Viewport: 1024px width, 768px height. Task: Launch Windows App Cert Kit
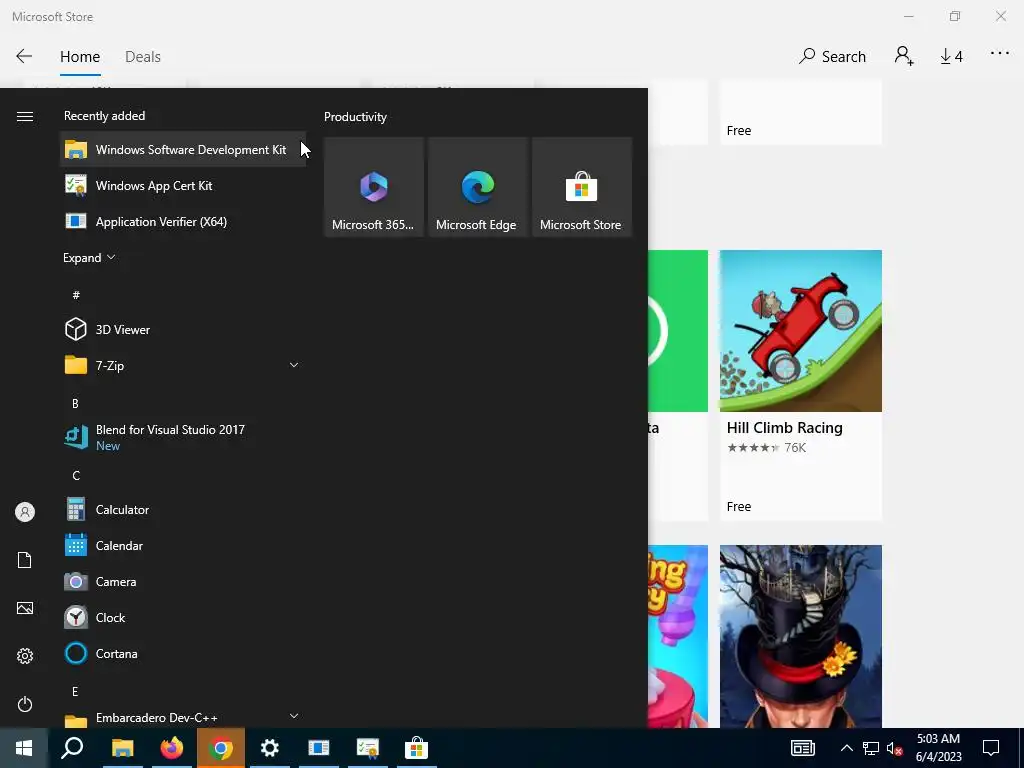(x=183, y=185)
